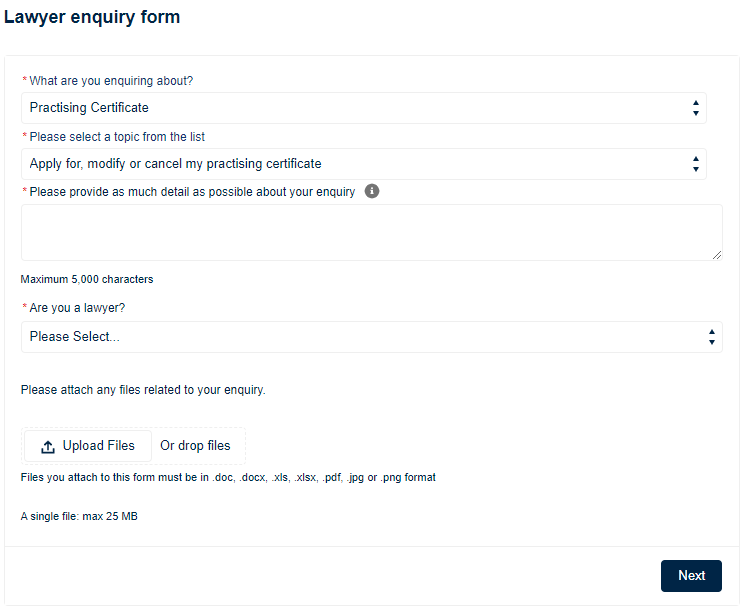Click the Next button
Image resolution: width=745 pixels, height=613 pixels.
[x=691, y=575]
